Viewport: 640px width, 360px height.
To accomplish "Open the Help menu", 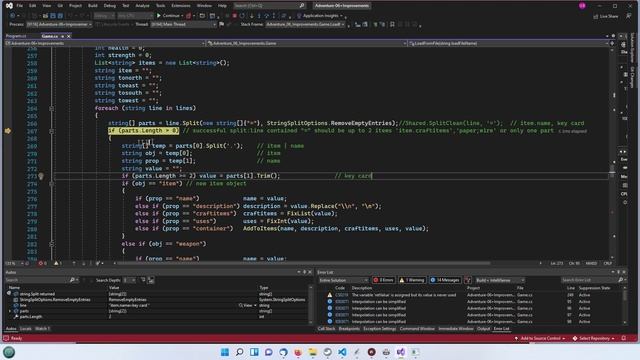I will [x=222, y=6].
